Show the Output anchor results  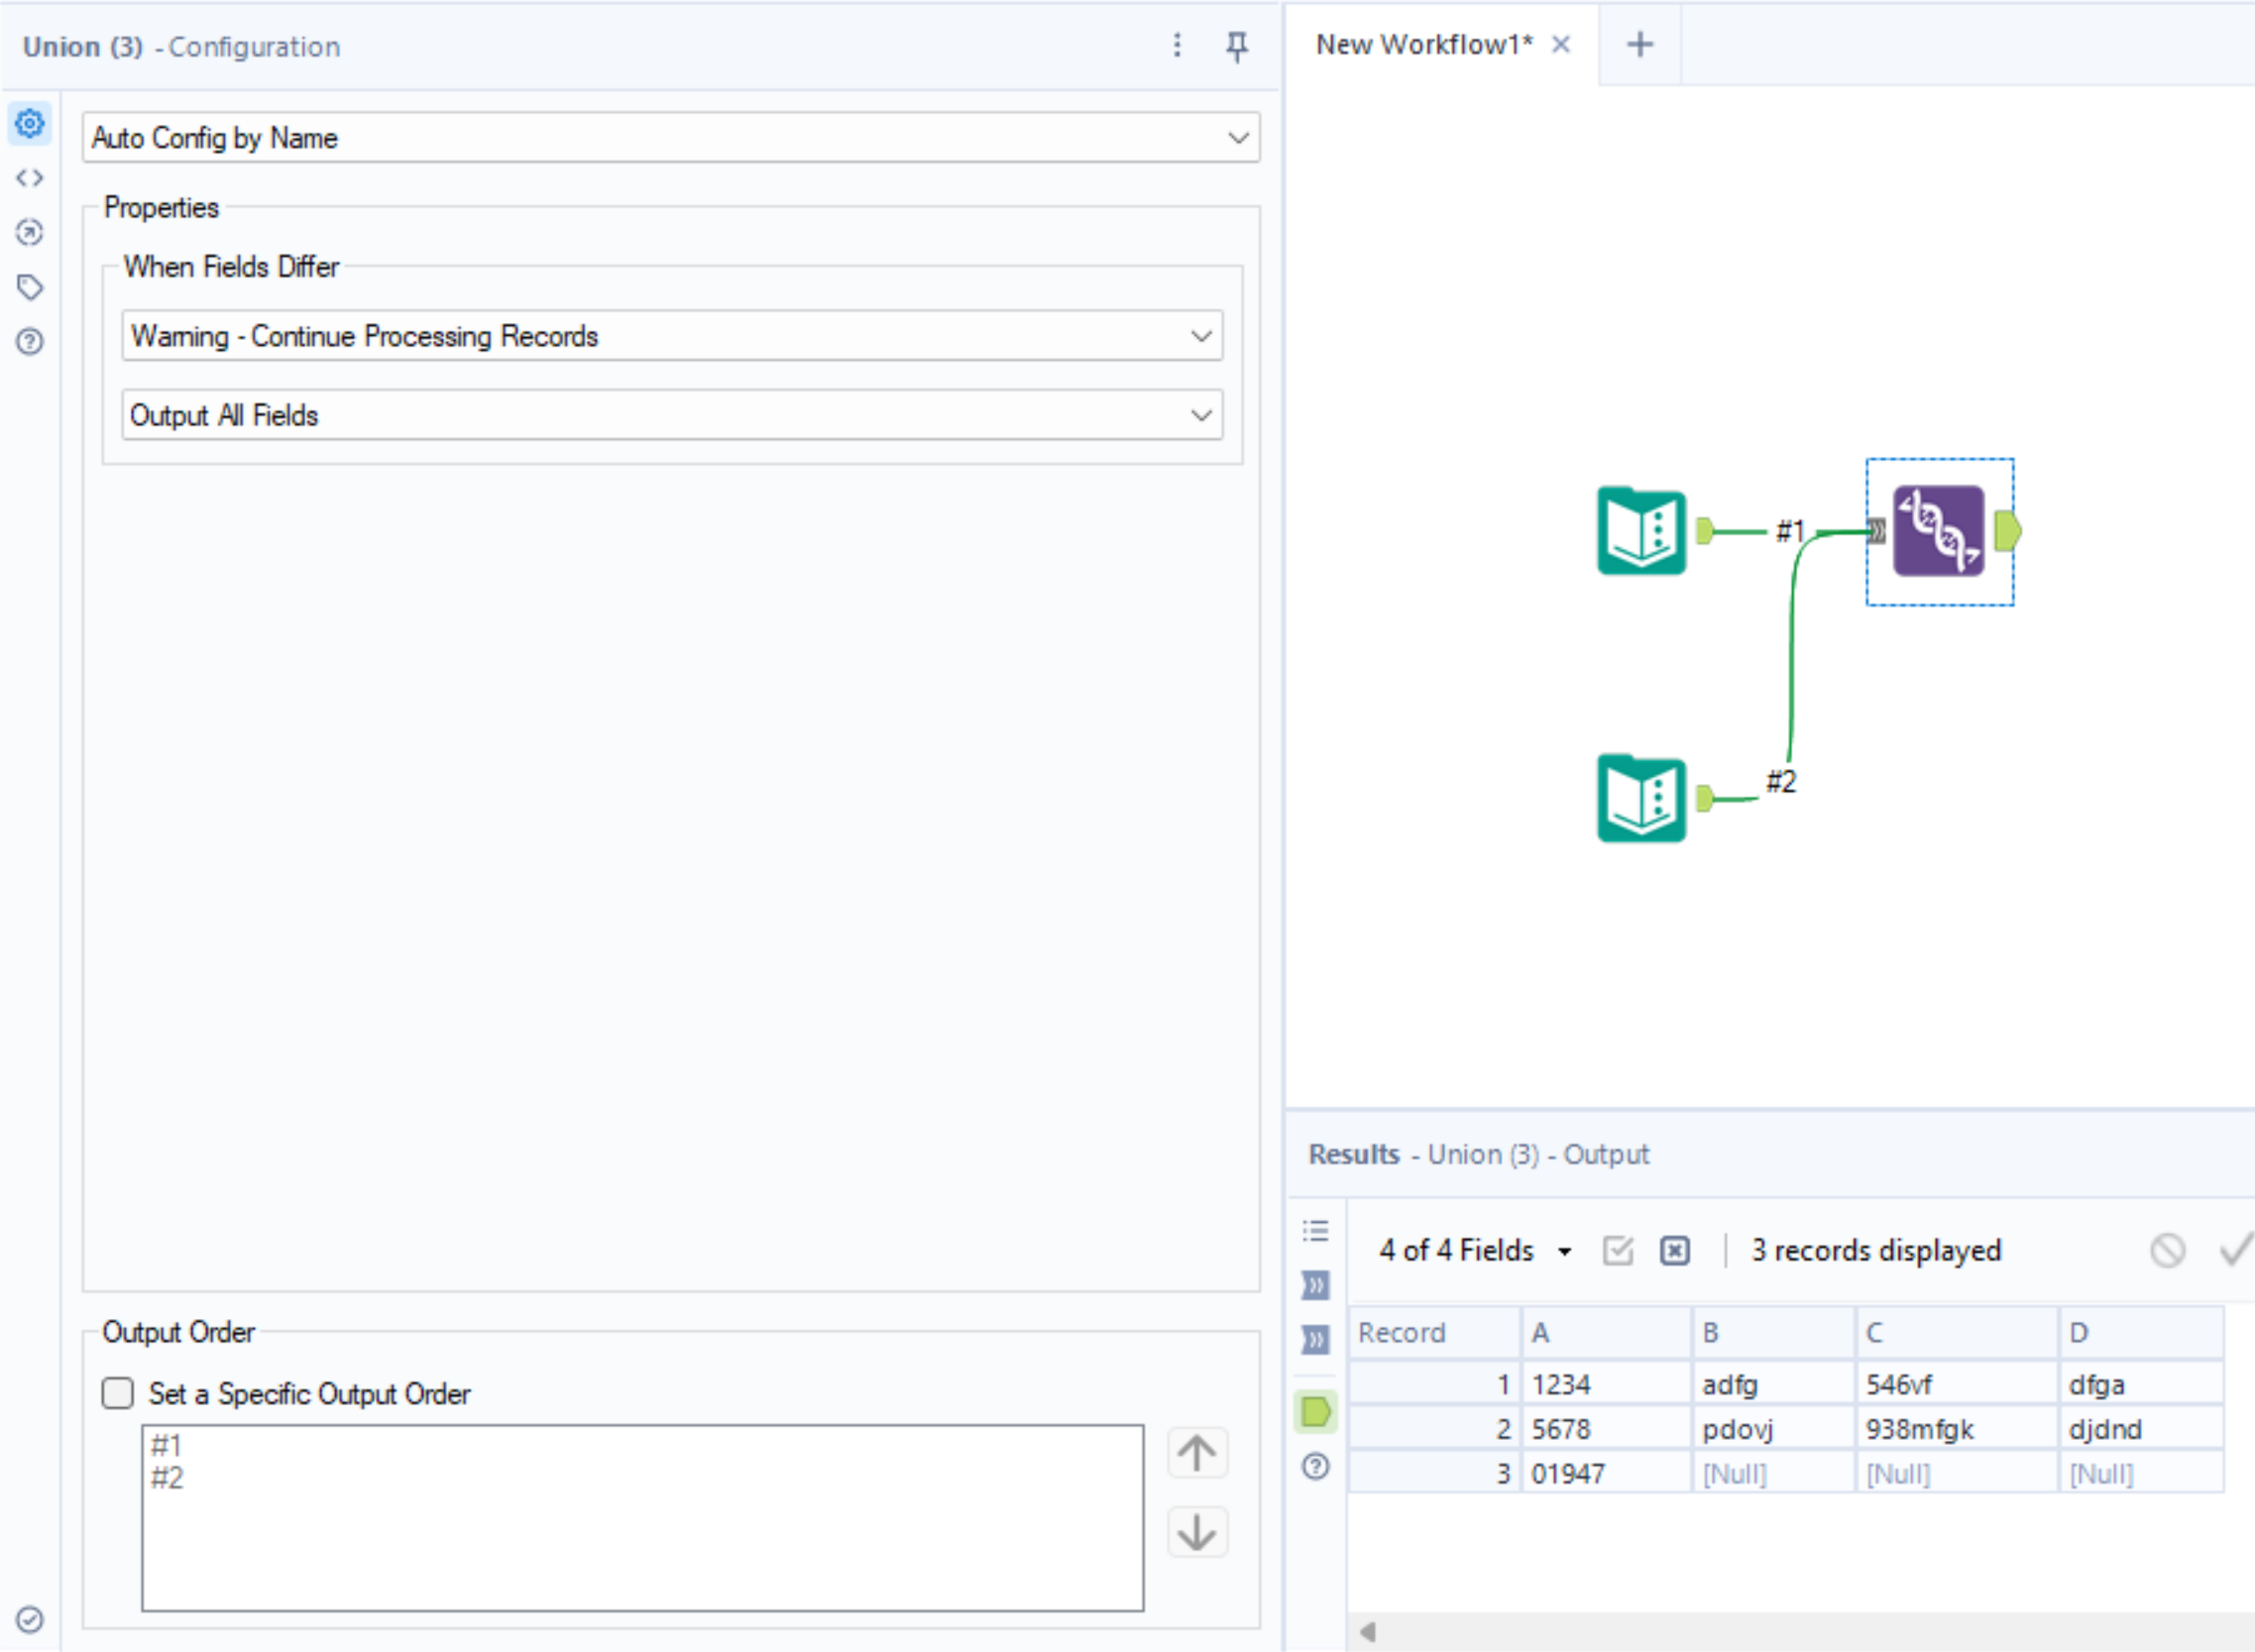1314,1411
